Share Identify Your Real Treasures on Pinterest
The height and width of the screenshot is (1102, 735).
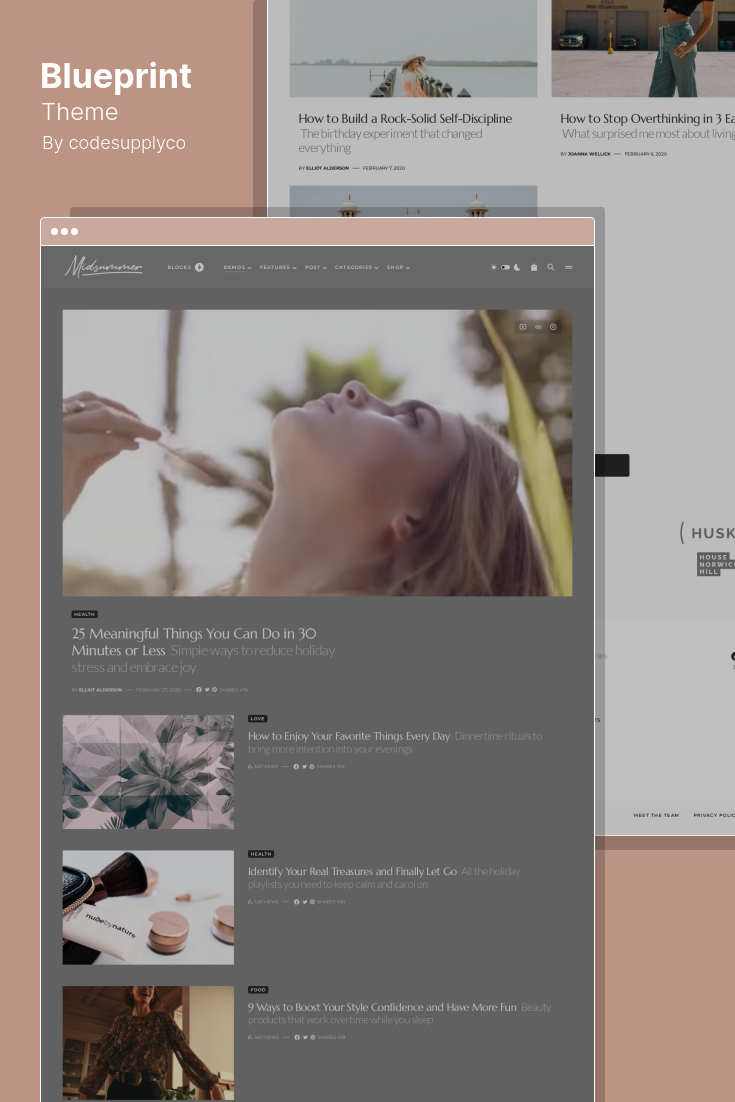pyautogui.click(x=313, y=902)
